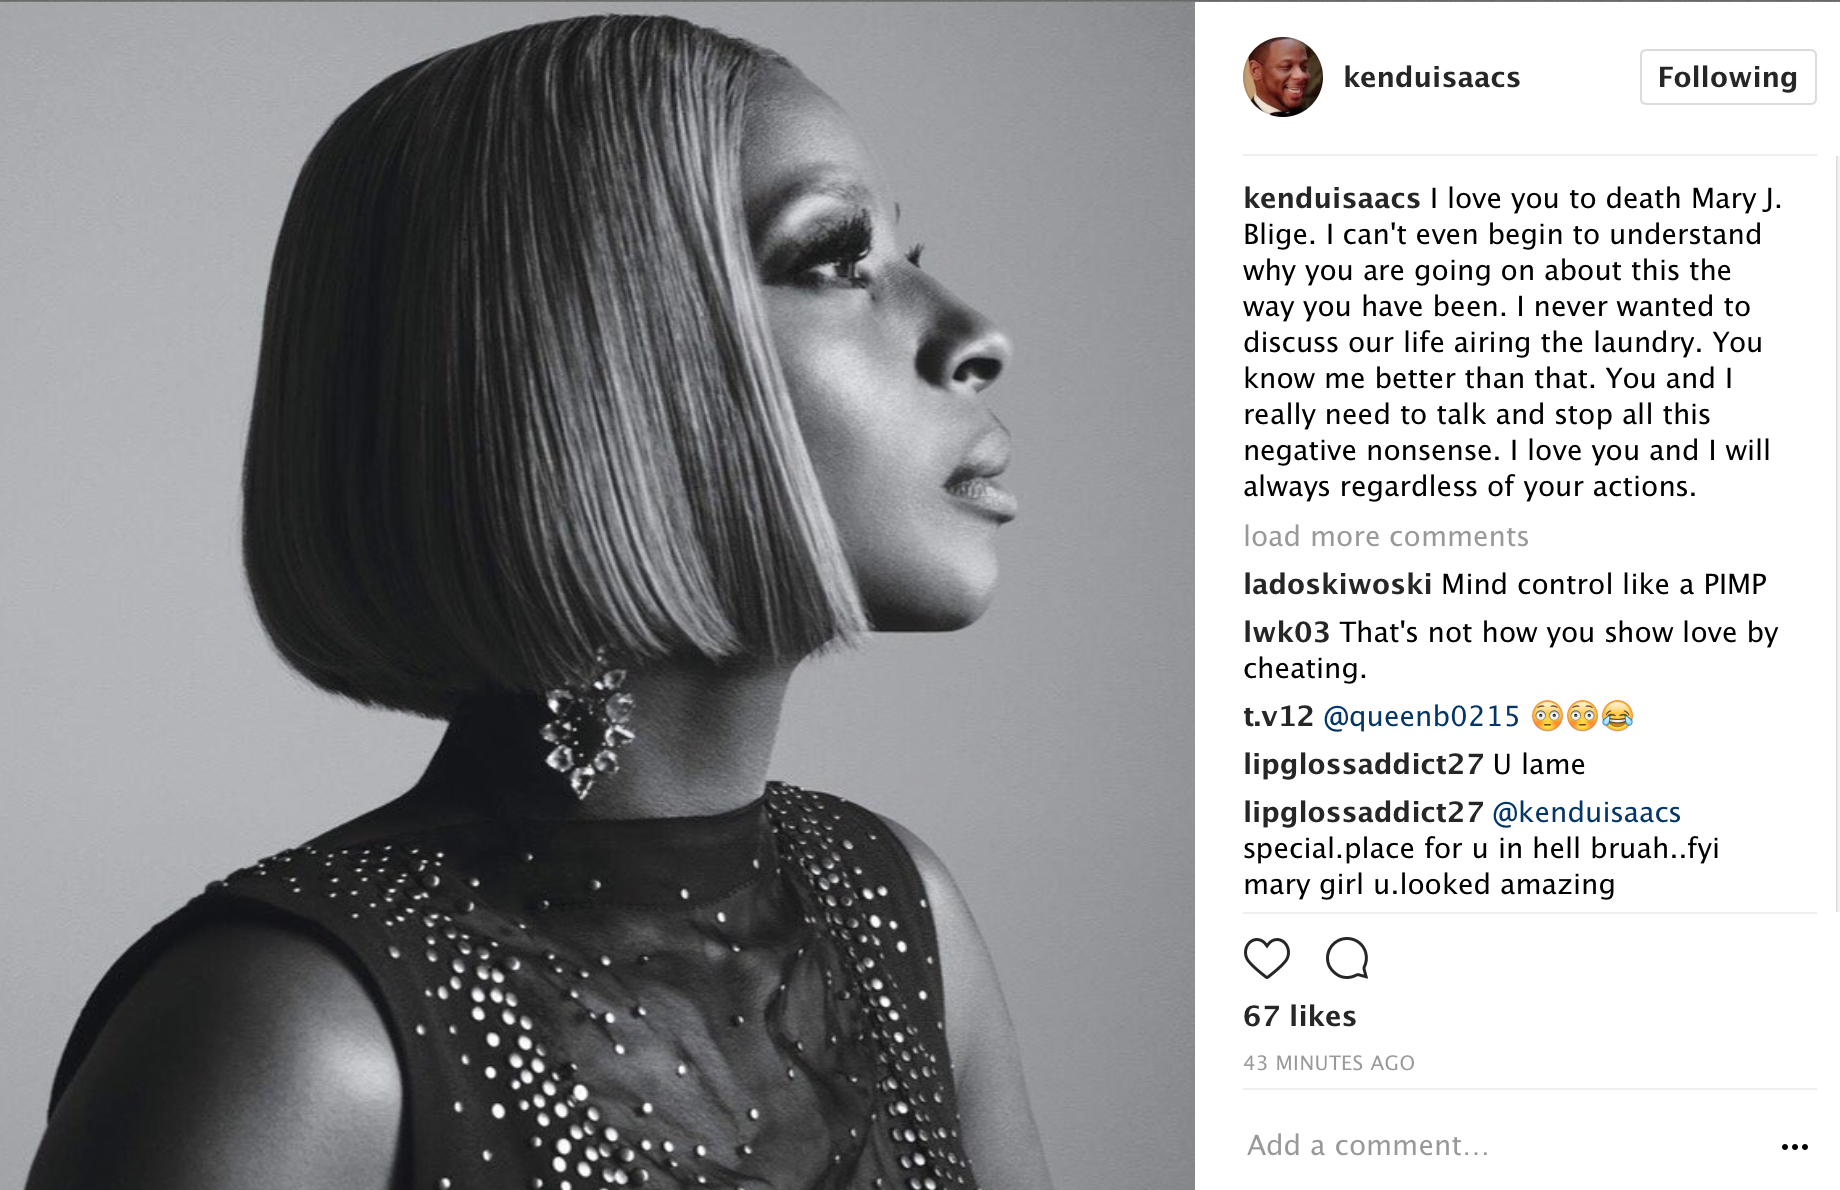Open the comment bubble icon
1840x1190 pixels.
tap(1347, 958)
